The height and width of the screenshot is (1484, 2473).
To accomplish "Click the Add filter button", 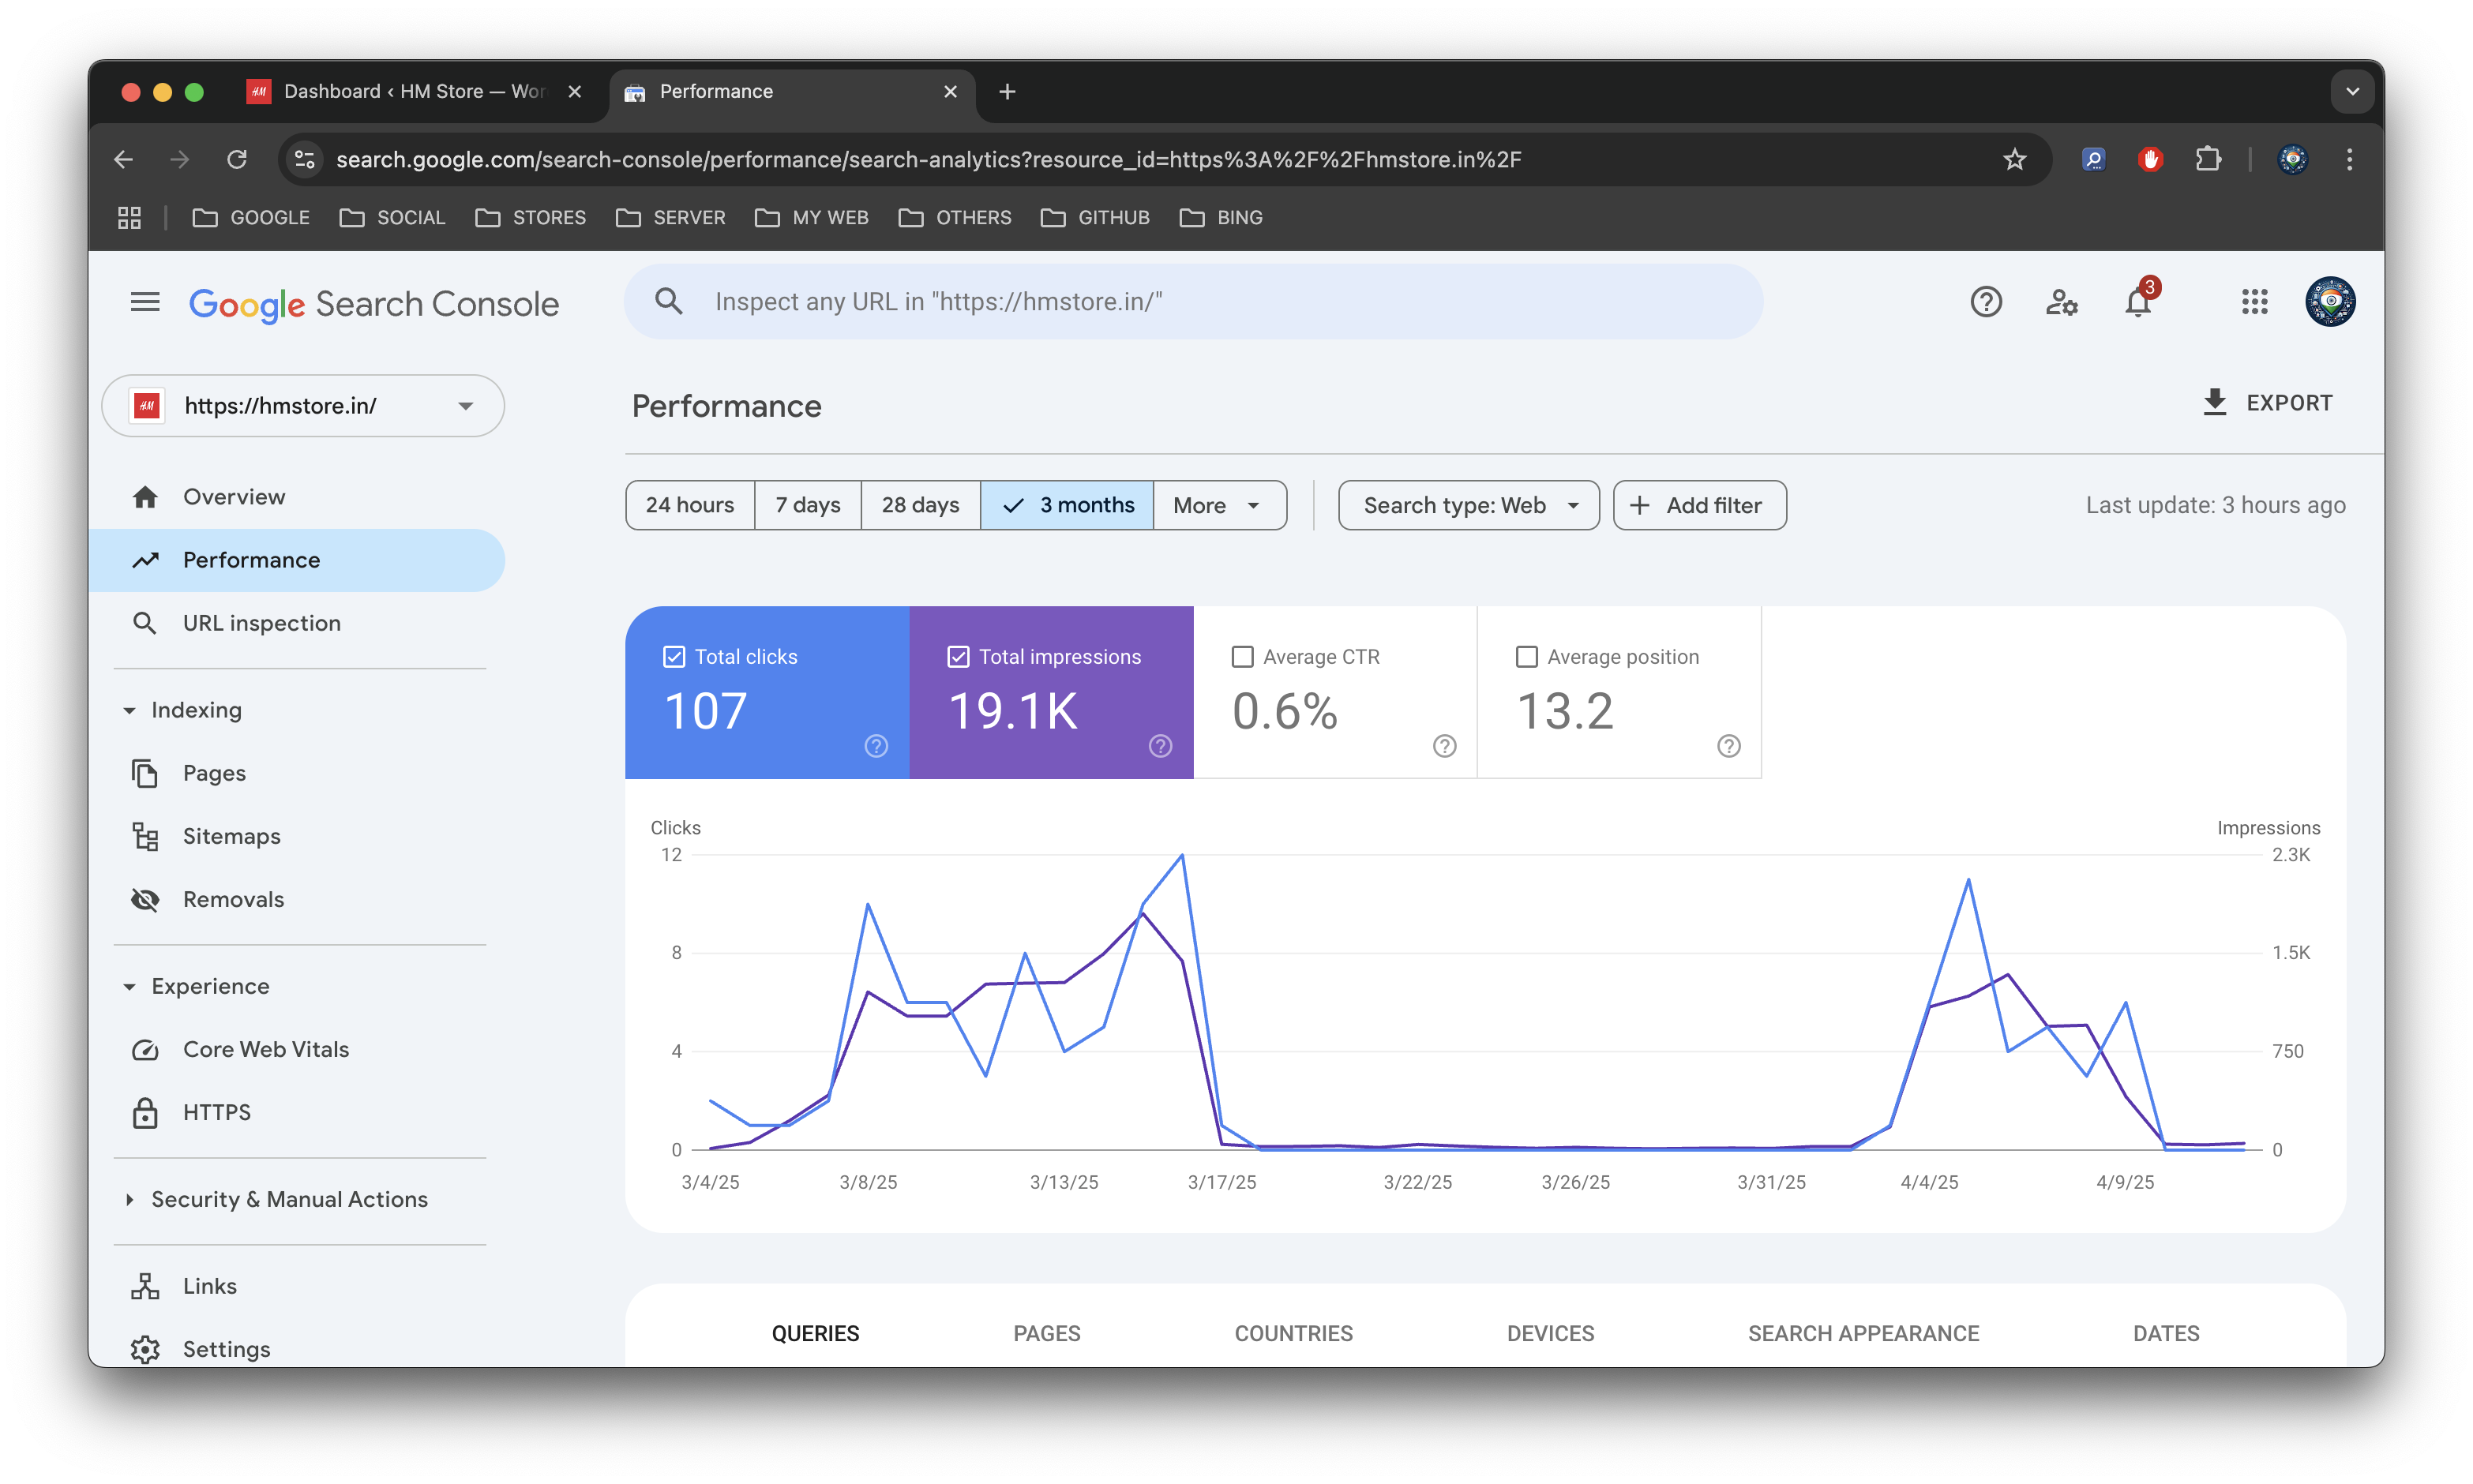I will [1699, 506].
